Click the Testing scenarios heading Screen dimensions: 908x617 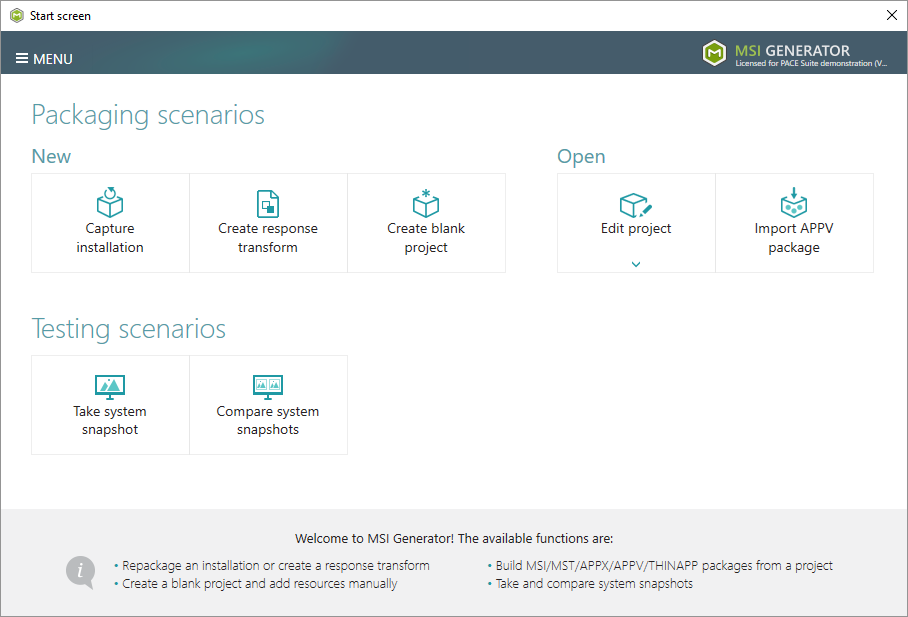[x=128, y=328]
